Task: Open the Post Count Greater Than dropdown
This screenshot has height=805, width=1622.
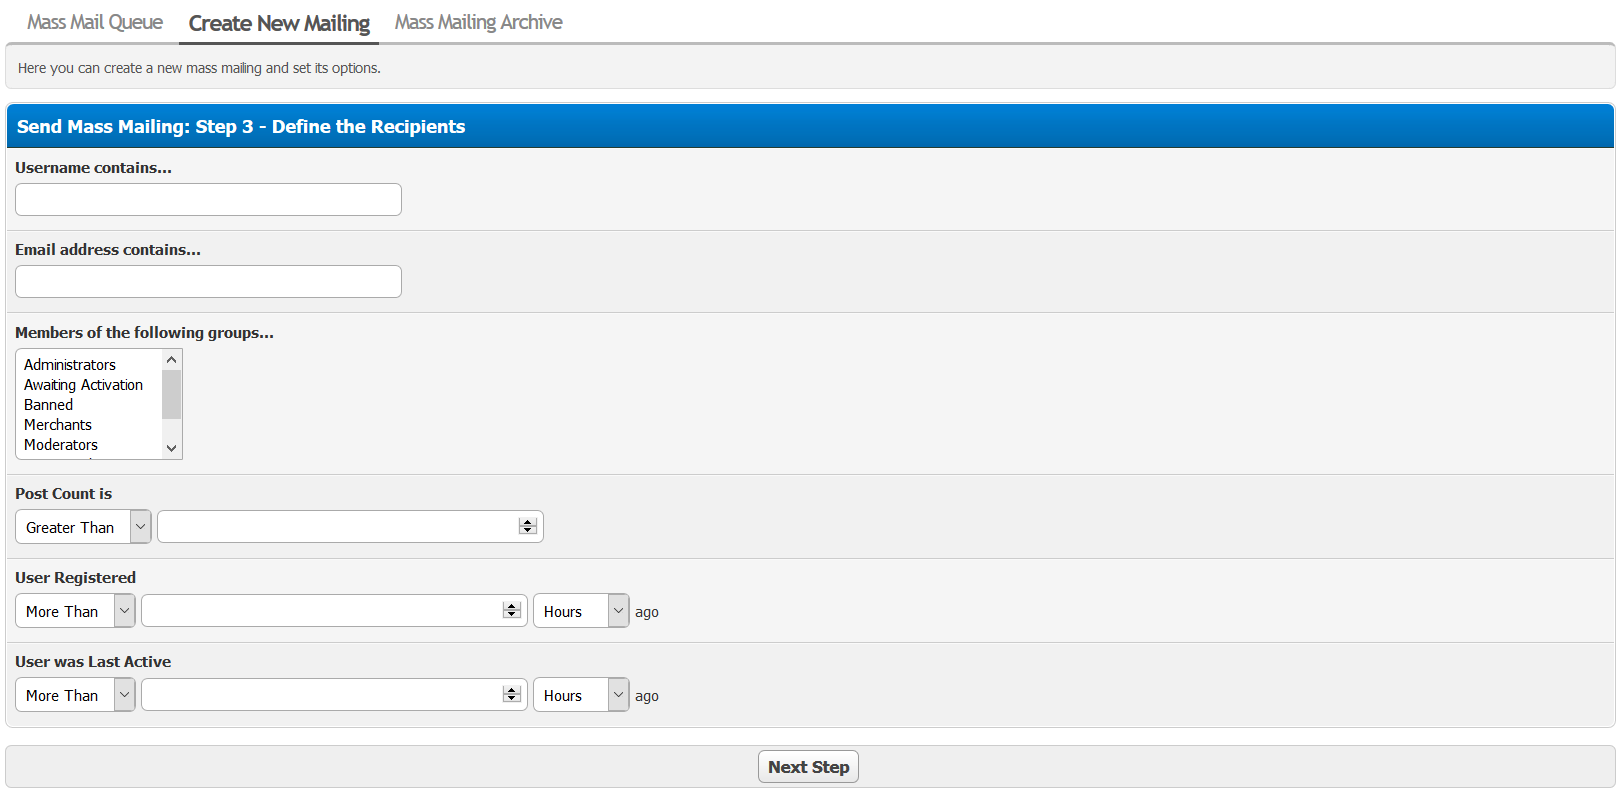Action: [x=83, y=527]
